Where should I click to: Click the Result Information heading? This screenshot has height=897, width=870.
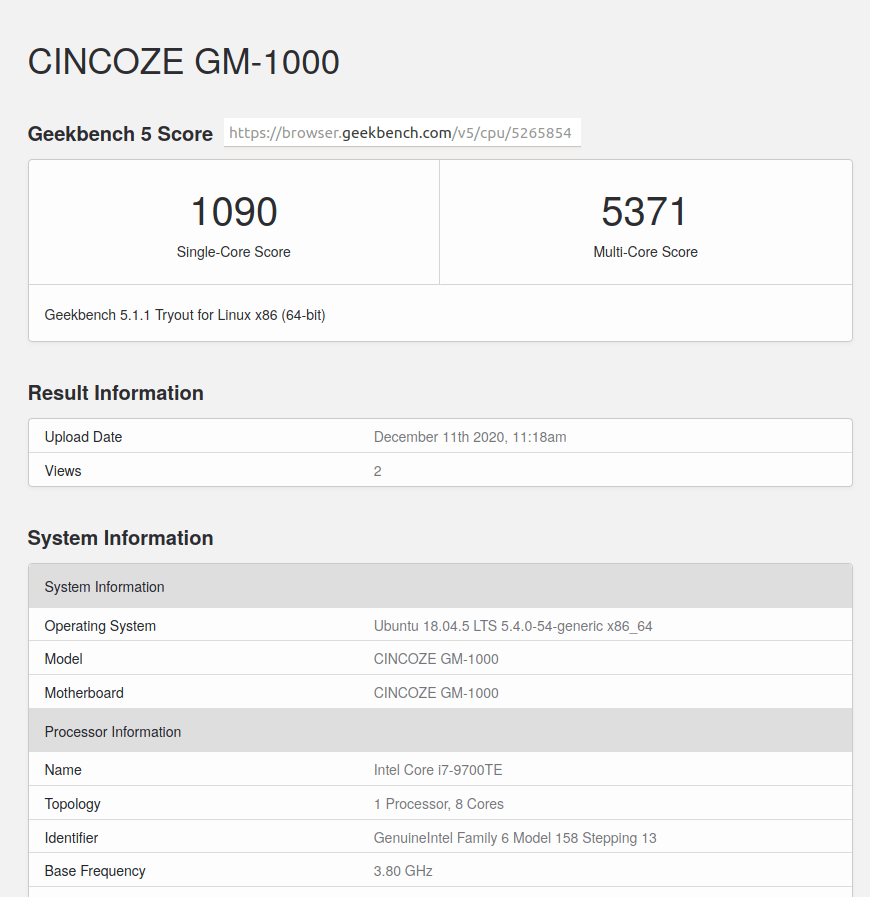pyautogui.click(x=116, y=393)
